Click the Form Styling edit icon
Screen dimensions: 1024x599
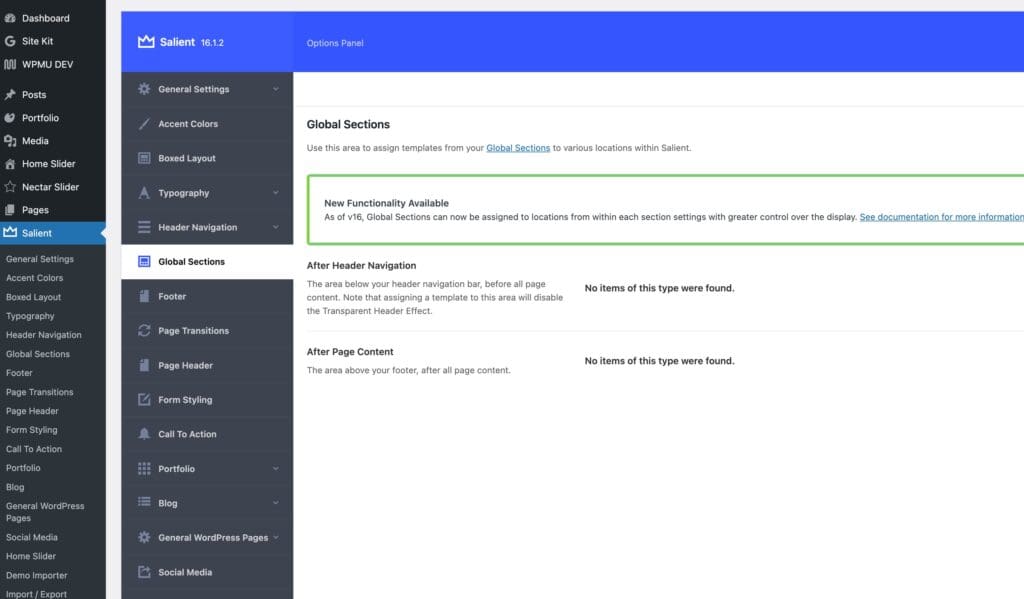tap(144, 400)
